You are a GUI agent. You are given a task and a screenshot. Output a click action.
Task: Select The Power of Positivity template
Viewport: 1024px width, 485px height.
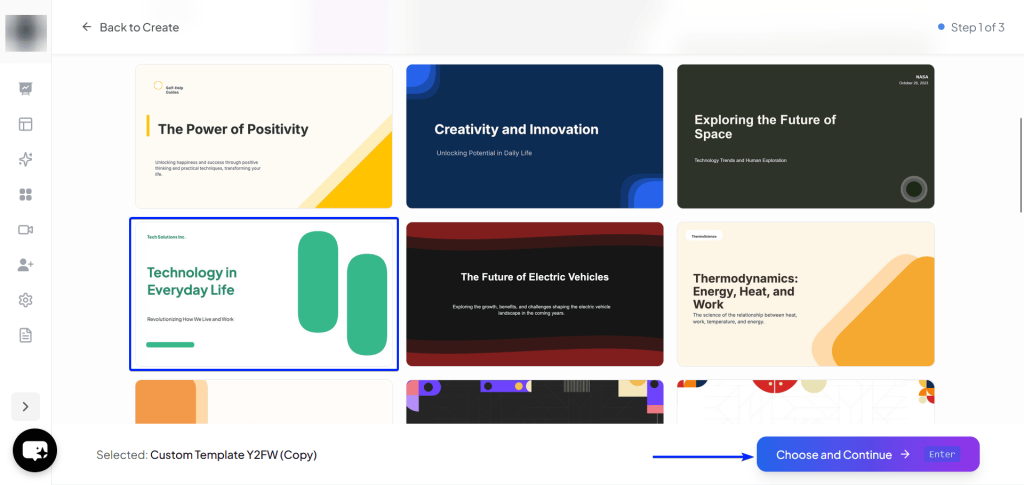(264, 136)
